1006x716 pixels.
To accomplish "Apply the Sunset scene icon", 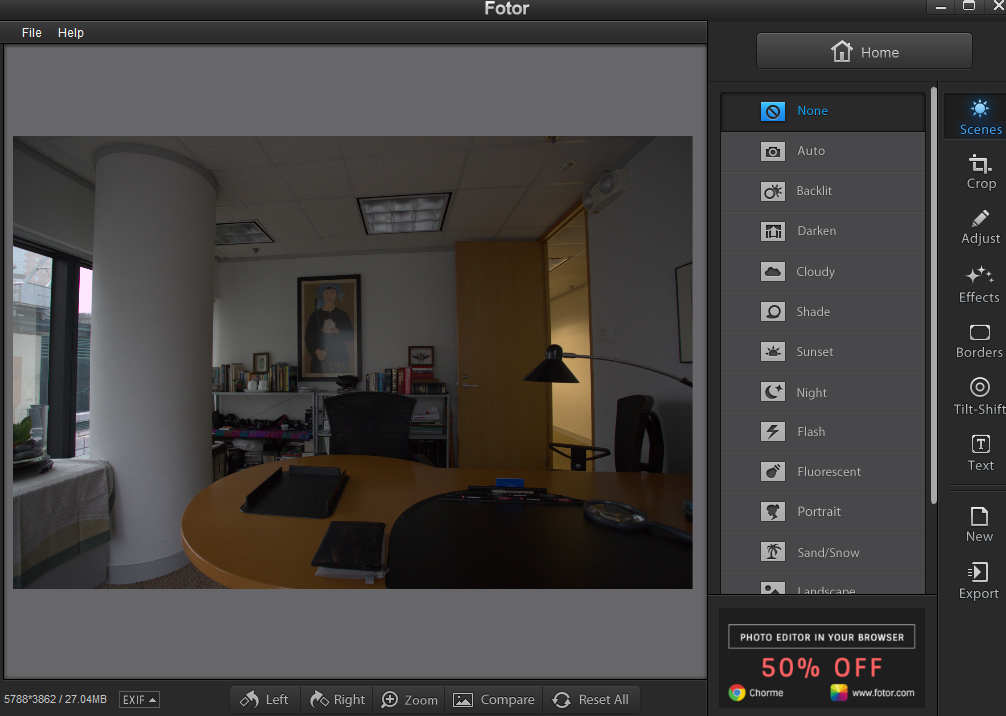I will (x=772, y=352).
